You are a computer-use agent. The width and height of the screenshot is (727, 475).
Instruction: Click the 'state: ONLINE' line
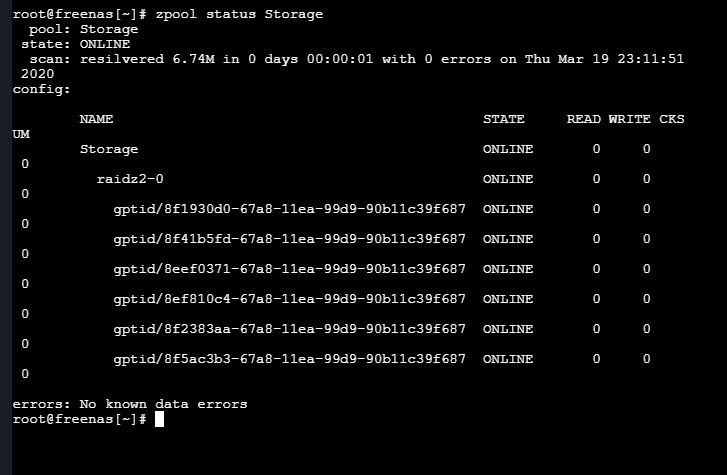click(76, 44)
